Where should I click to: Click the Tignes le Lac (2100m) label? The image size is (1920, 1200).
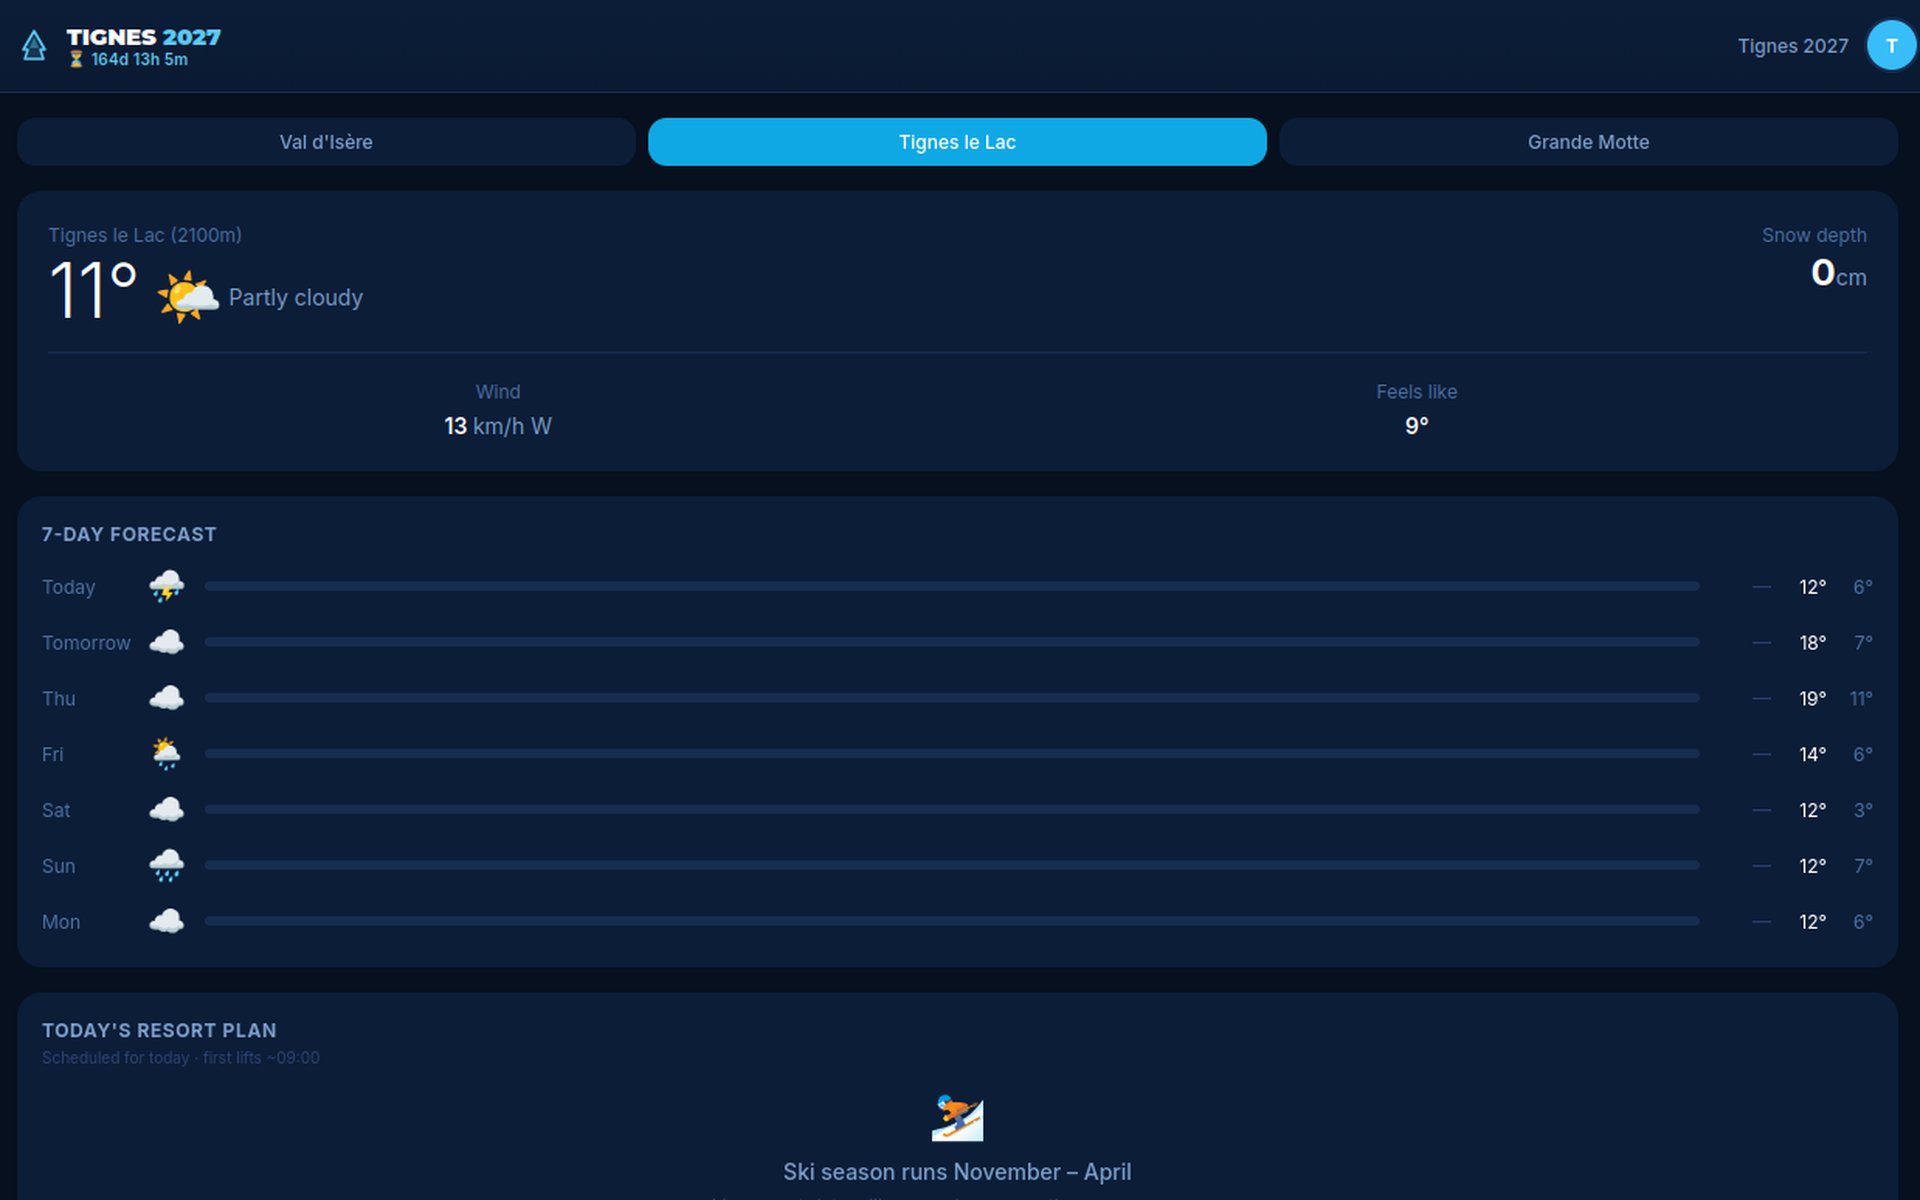click(x=145, y=235)
